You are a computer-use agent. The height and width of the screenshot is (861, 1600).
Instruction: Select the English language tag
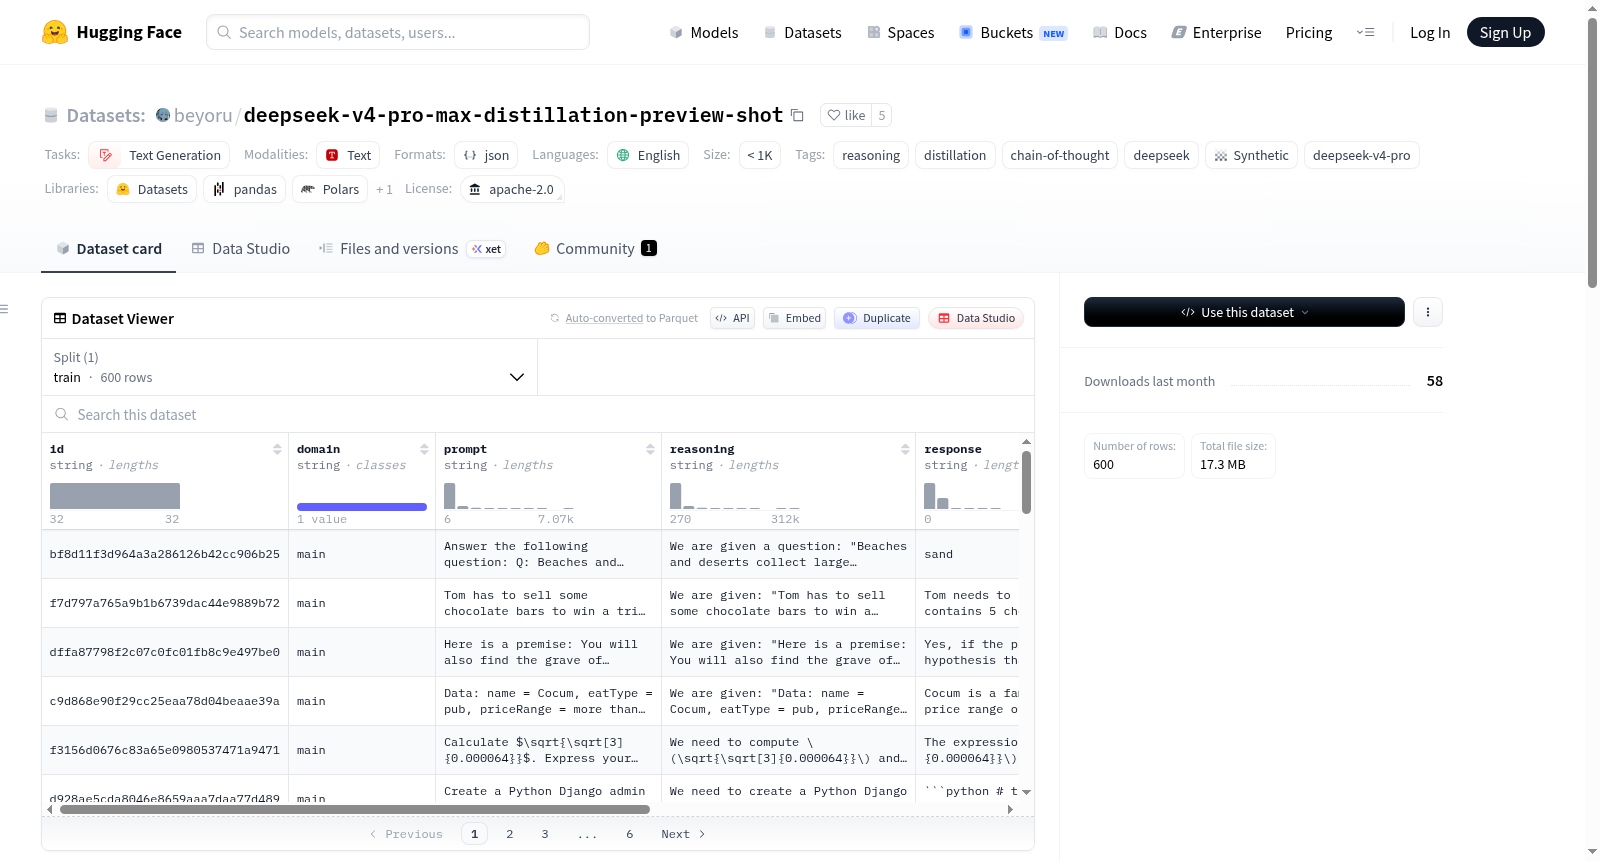[x=648, y=155]
